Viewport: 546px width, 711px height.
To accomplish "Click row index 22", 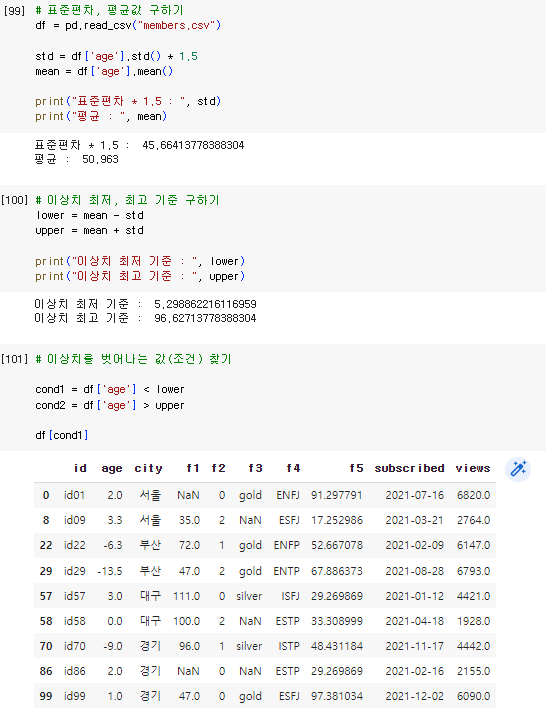I will (46, 545).
